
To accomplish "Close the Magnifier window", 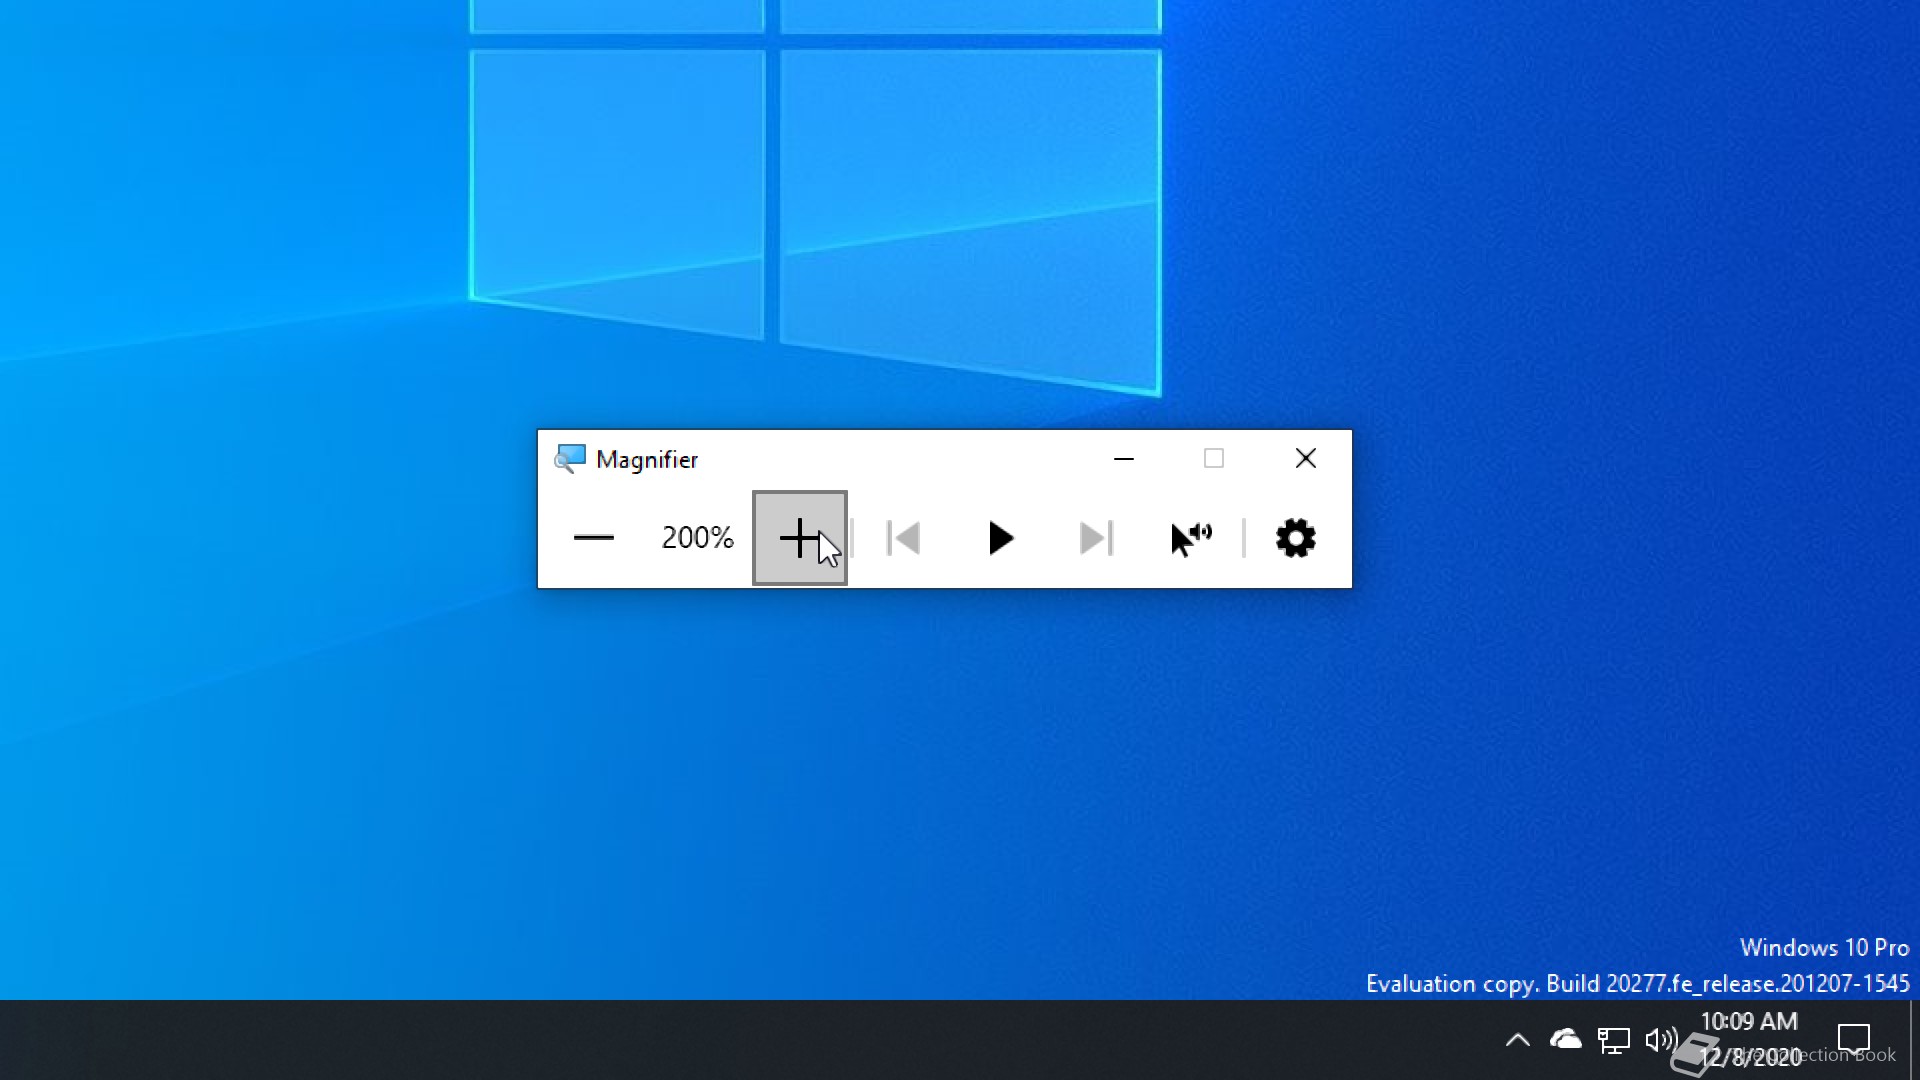I will 1306,459.
